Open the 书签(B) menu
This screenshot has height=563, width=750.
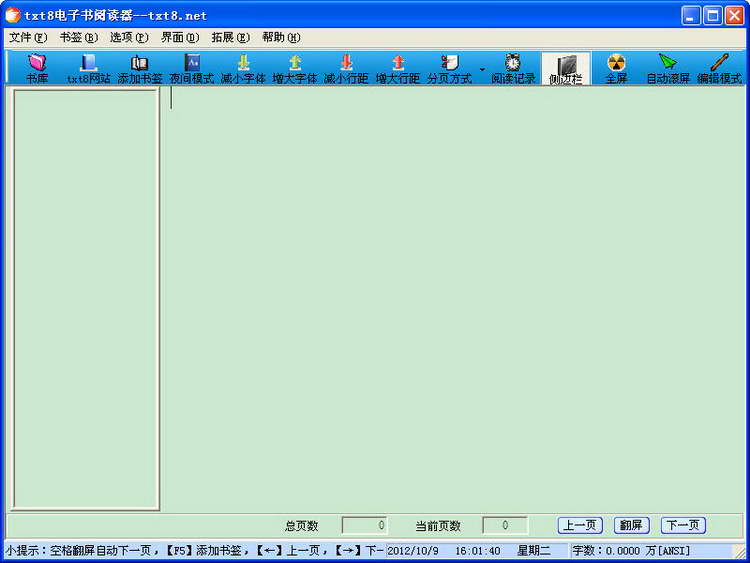pos(79,37)
